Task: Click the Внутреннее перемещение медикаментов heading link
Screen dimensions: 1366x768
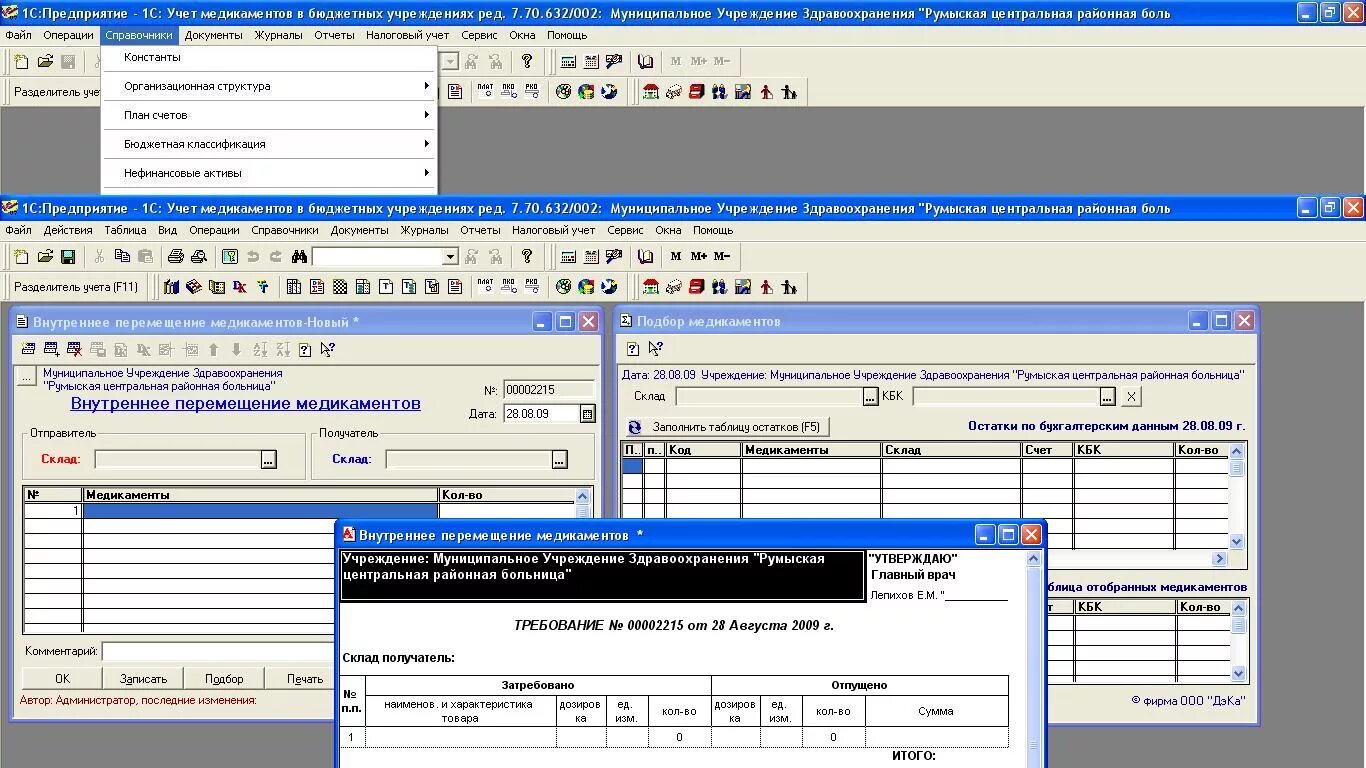Action: coord(246,404)
